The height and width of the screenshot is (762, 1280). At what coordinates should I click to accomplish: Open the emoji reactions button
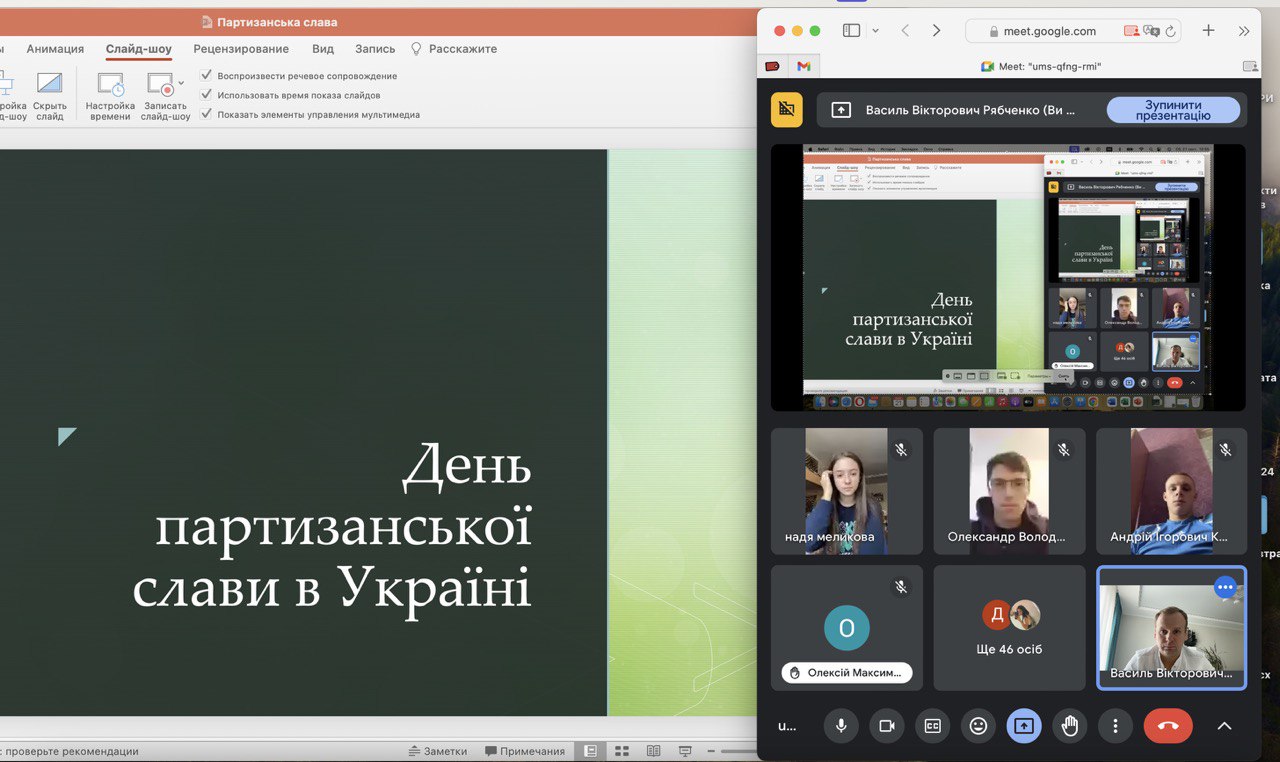click(x=978, y=726)
